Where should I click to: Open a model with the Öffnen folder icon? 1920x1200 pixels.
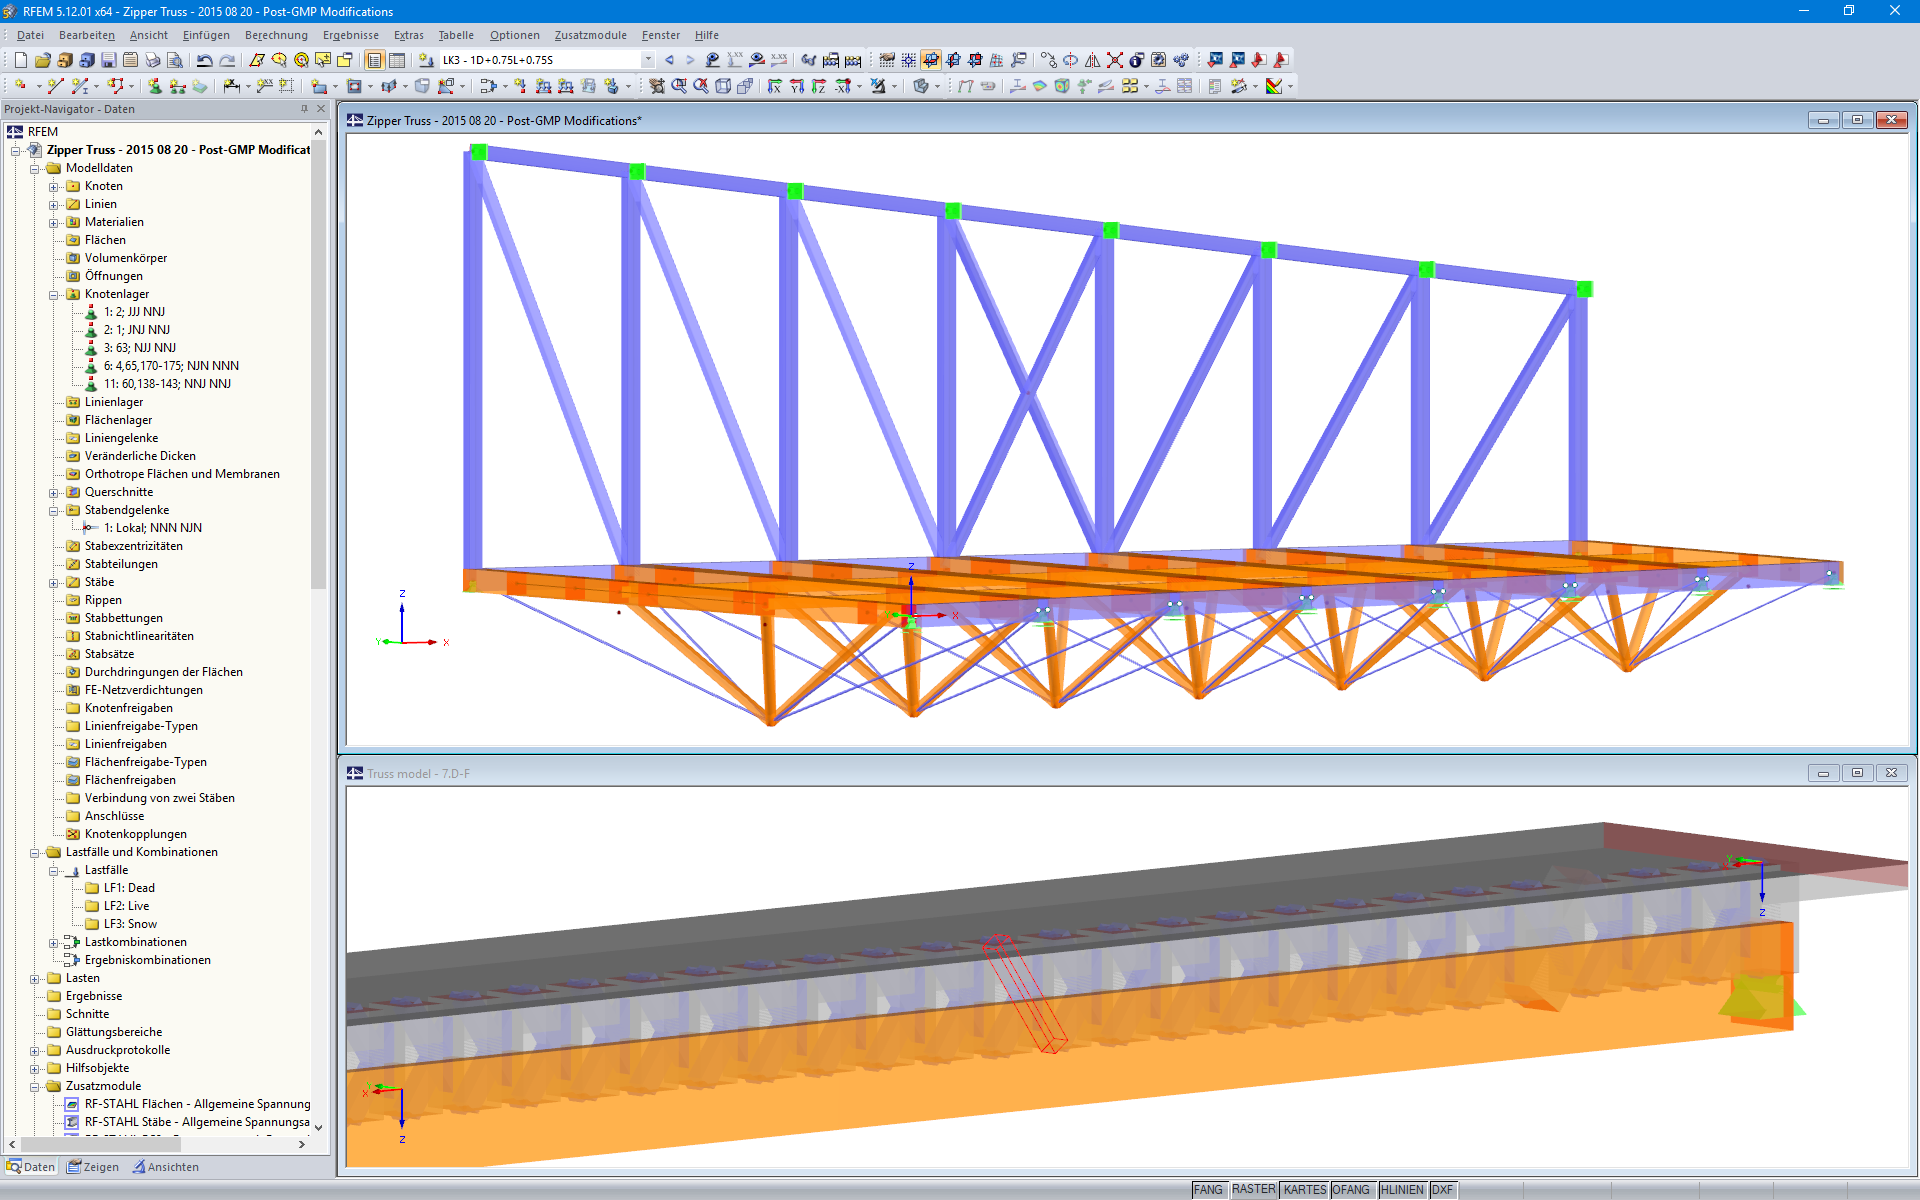click(41, 60)
